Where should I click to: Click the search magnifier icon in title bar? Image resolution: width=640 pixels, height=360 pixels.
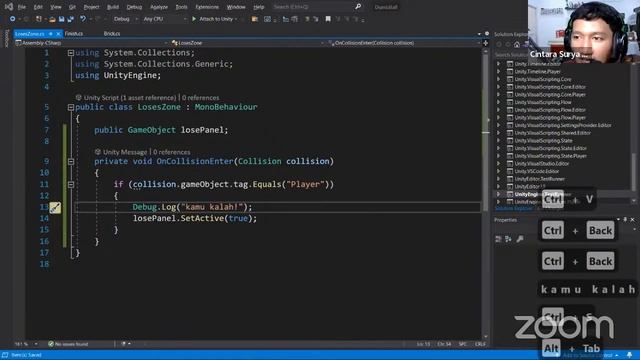tap(358, 7)
